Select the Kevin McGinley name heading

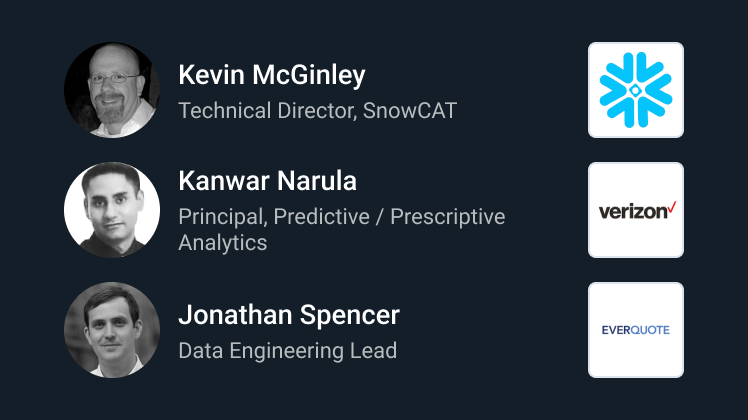271,75
